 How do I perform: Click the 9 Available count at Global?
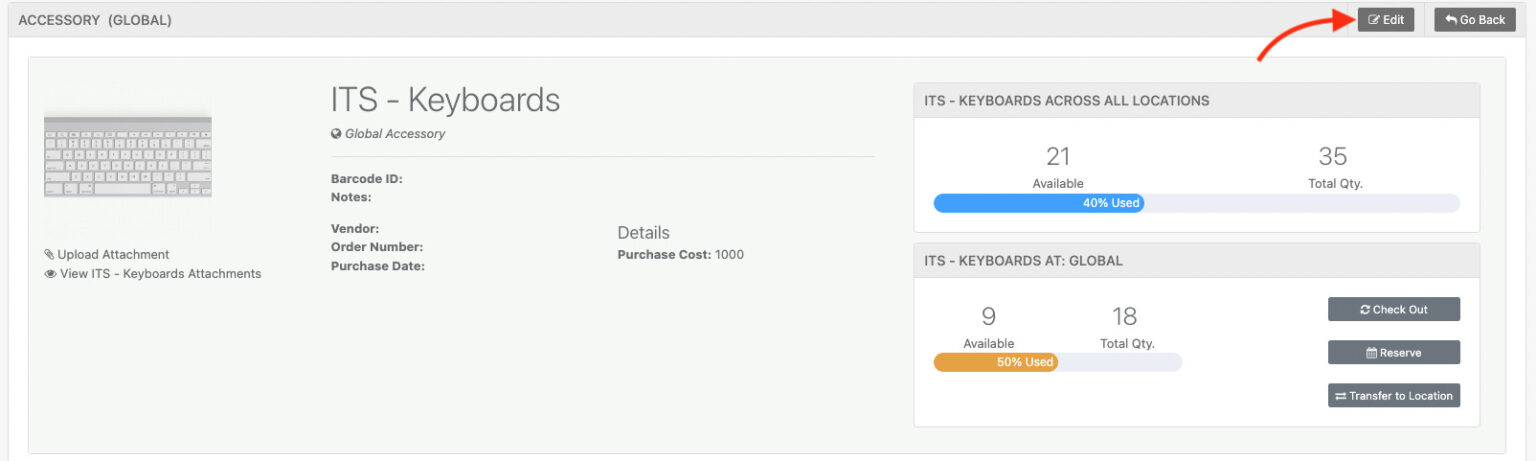pos(988,317)
